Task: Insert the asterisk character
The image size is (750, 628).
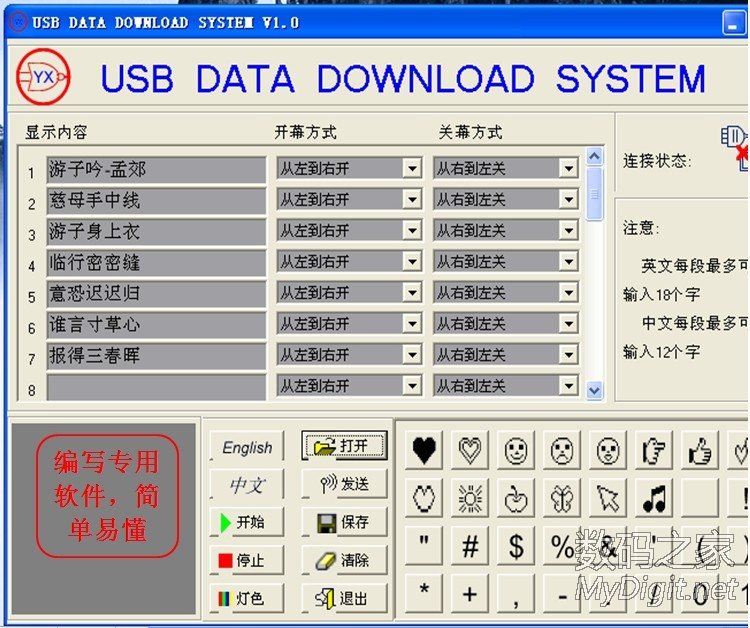Action: coord(424,594)
